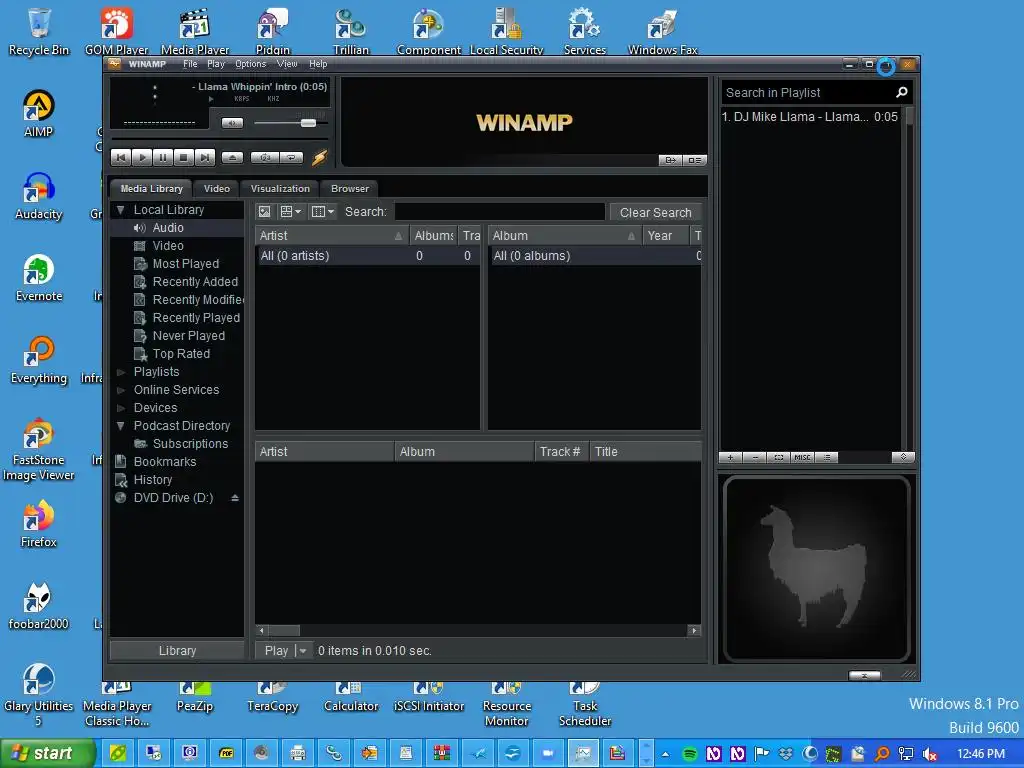Expand the Online Services node
Screen dimensions: 1024x768
pos(120,390)
